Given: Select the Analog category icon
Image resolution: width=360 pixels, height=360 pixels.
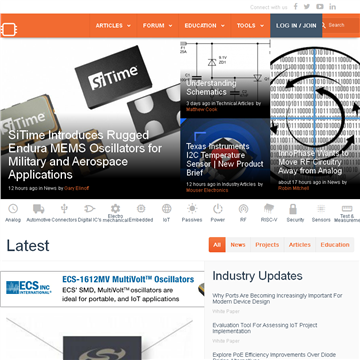Looking at the screenshot, I should [13, 209].
